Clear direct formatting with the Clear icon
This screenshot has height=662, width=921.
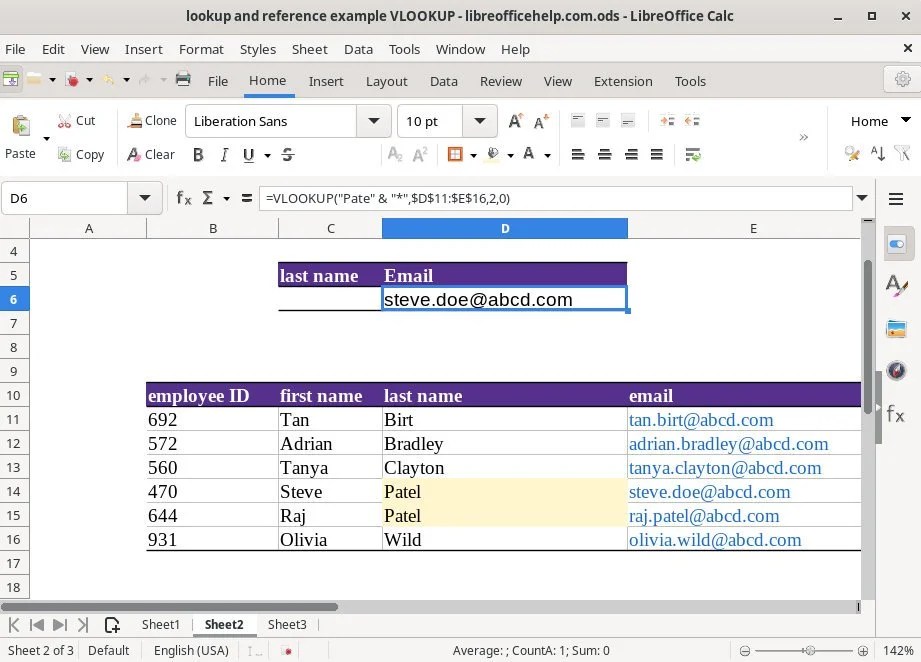(151, 154)
